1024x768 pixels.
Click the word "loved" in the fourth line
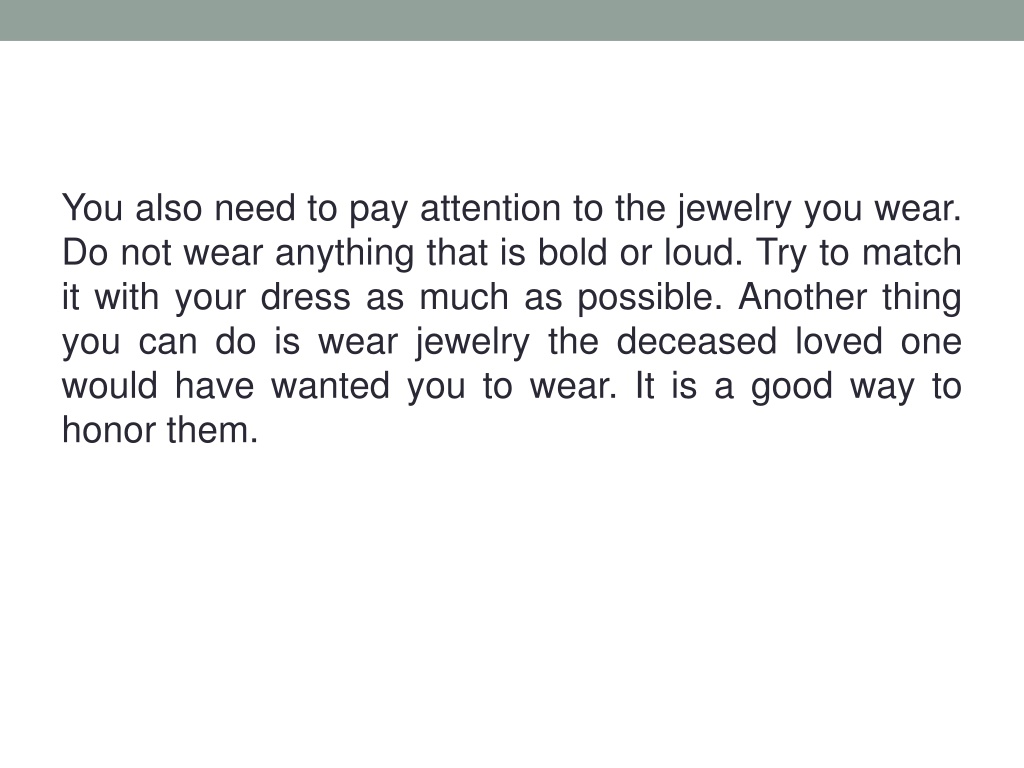click(x=839, y=342)
